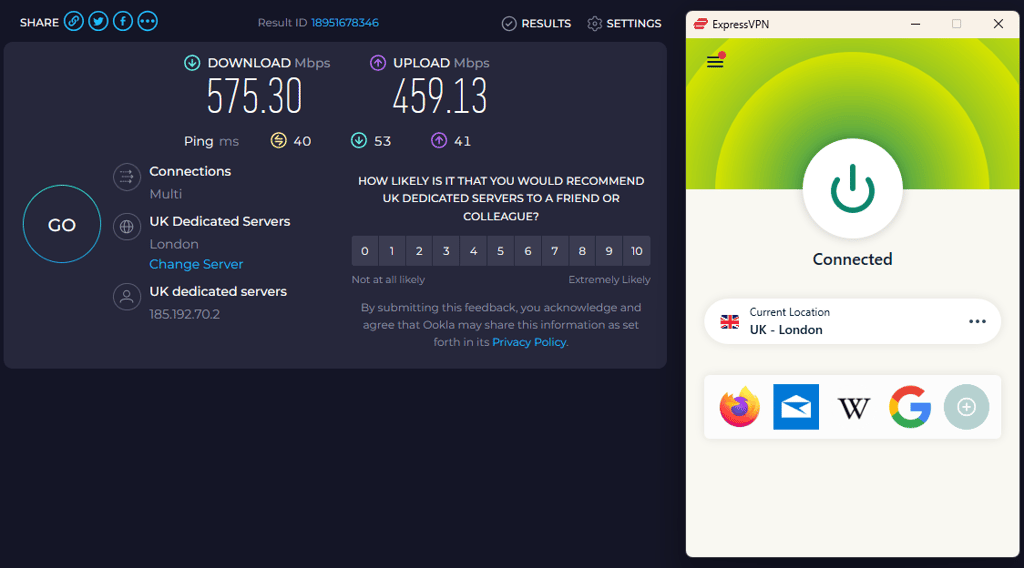Screen dimensions: 1024x568
Task: Select IP address 185.192.70.2
Action: click(185, 314)
